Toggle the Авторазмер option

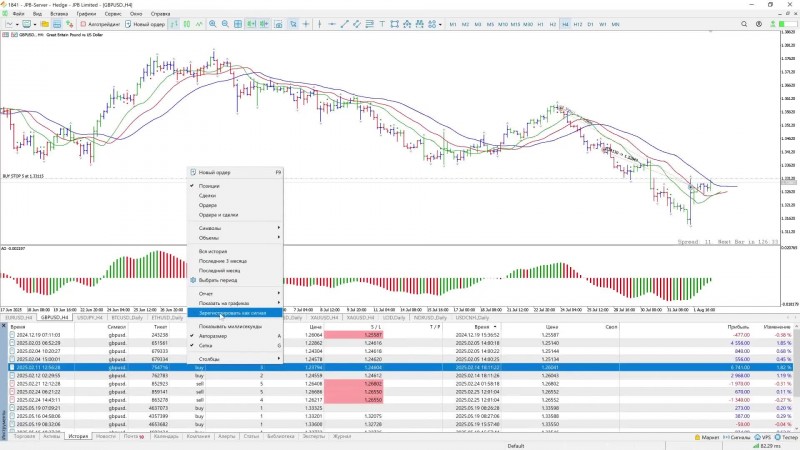click(212, 335)
